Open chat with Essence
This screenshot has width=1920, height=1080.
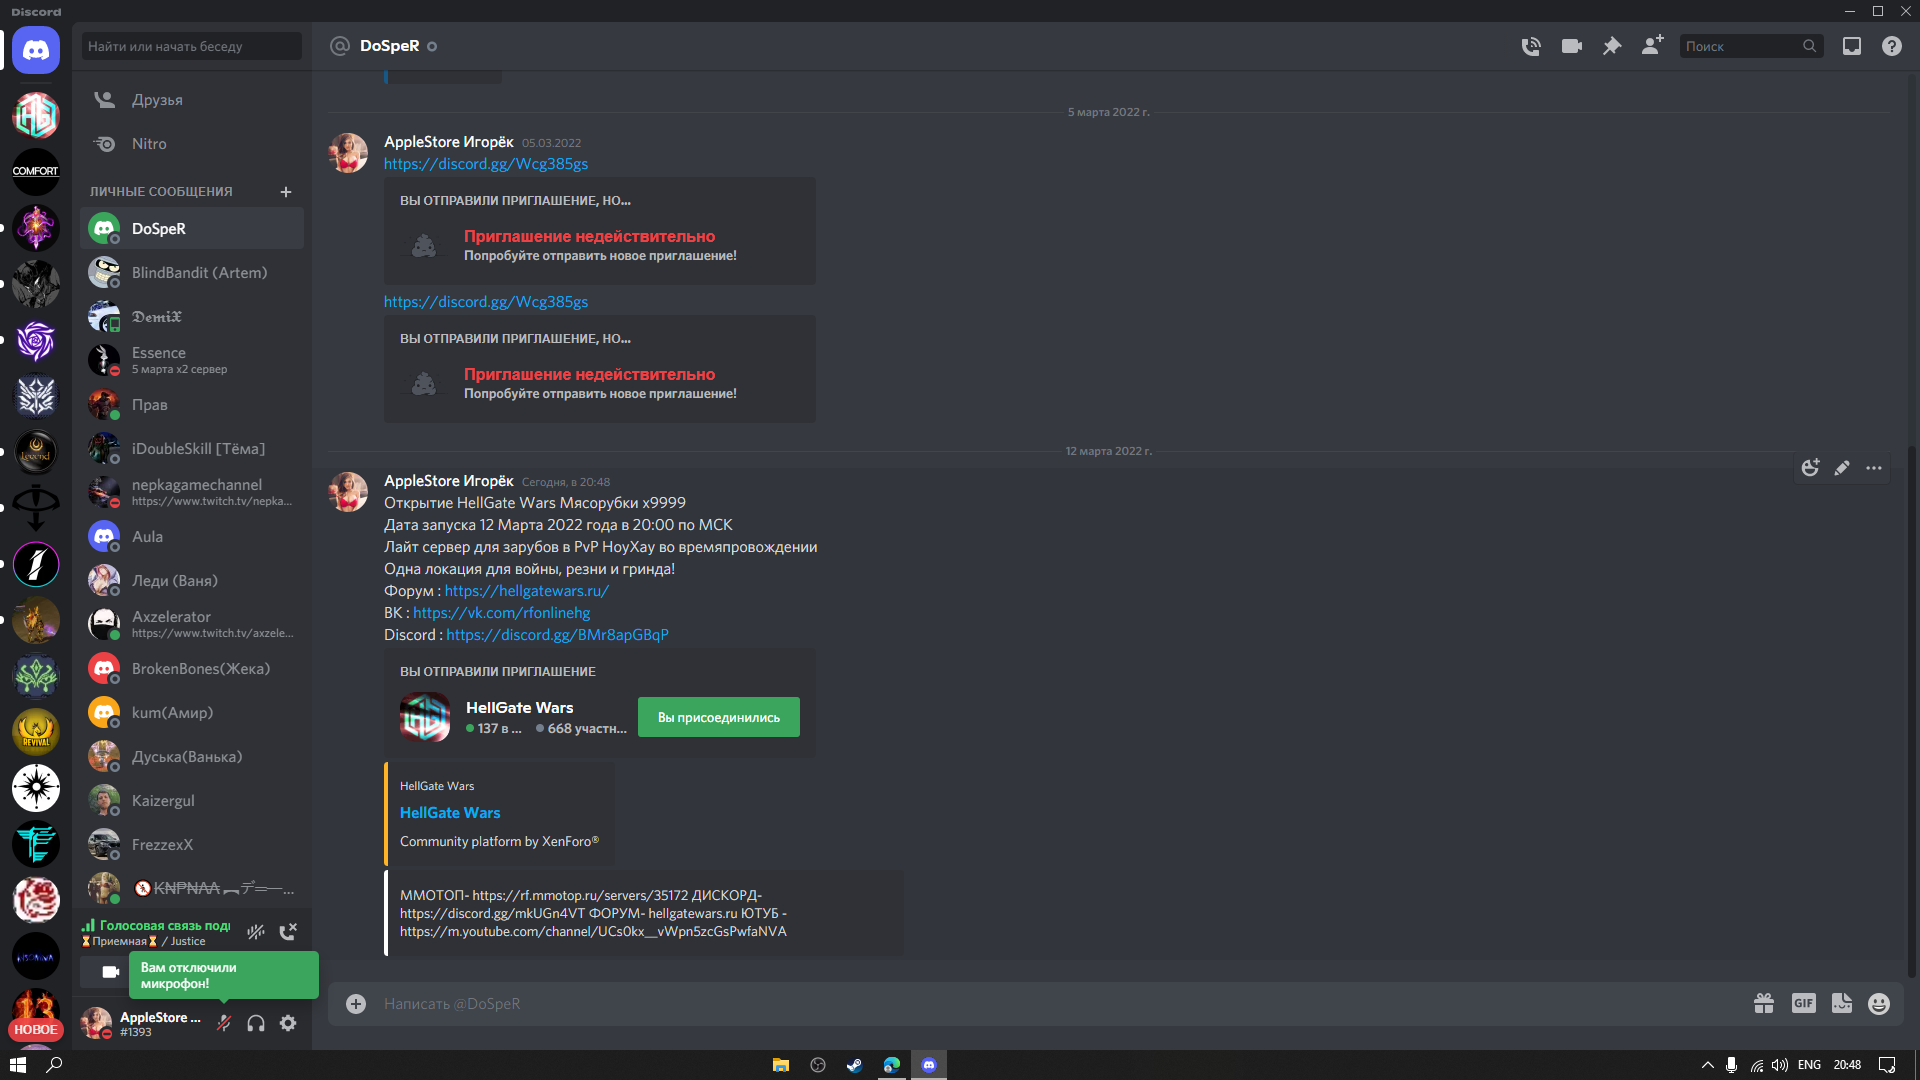[x=192, y=360]
